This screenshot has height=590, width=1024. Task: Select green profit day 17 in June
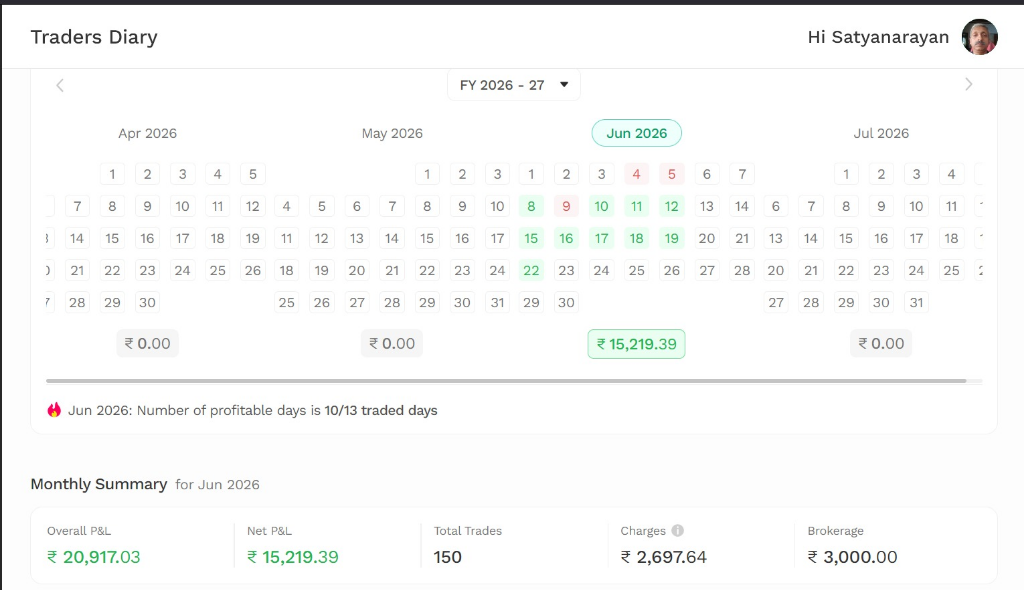pos(601,238)
